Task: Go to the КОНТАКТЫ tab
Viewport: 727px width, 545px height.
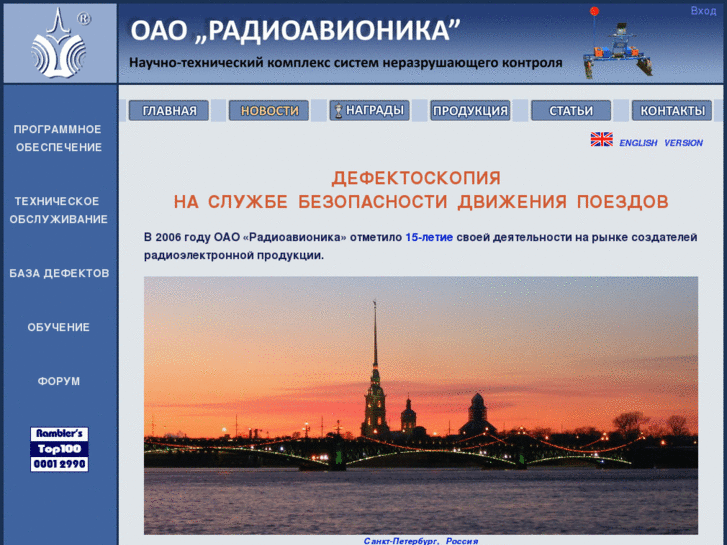Action: (x=672, y=110)
